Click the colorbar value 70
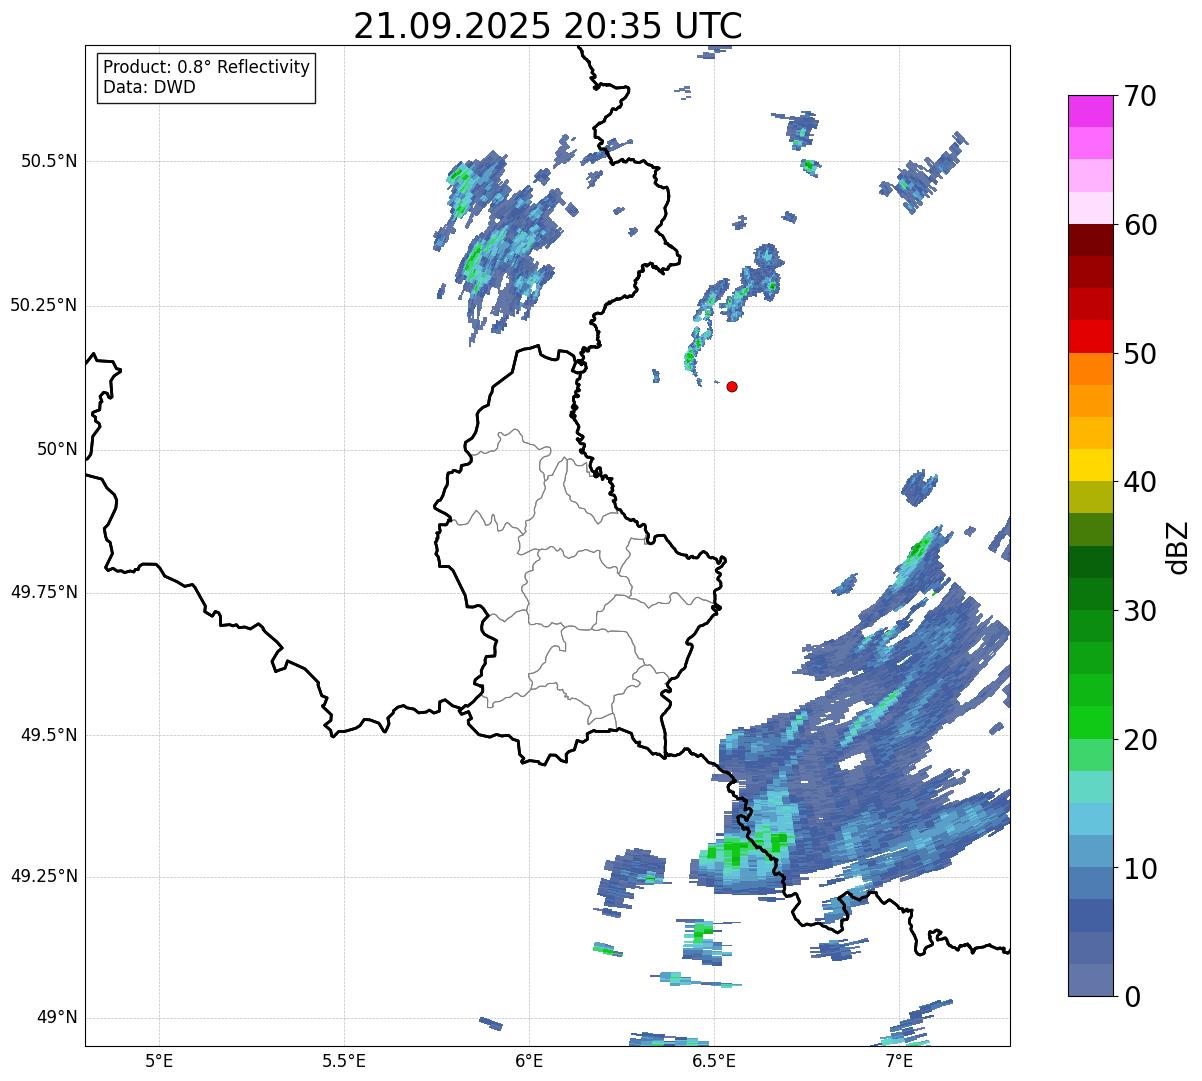The image size is (1202, 1081). pos(1140,96)
